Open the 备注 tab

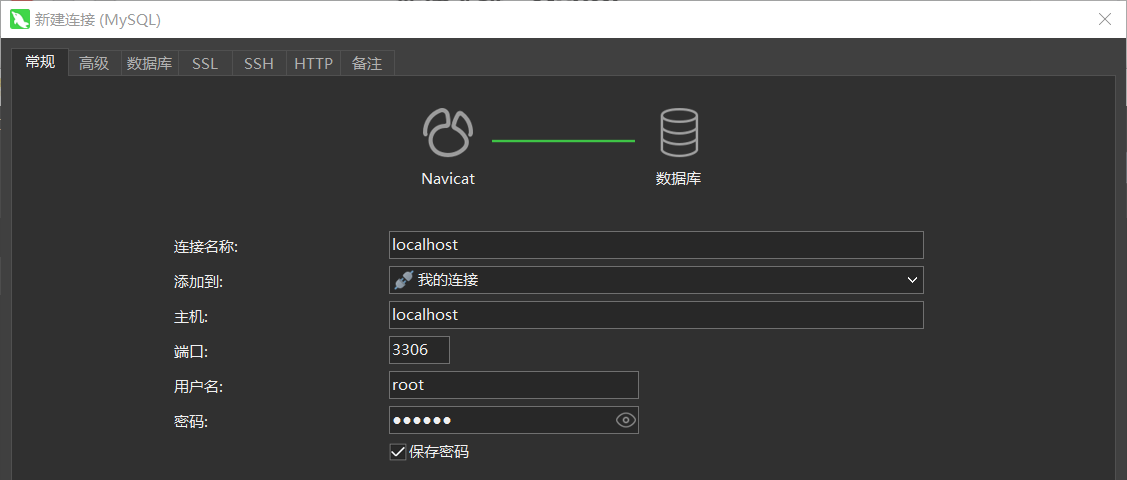pyautogui.click(x=367, y=63)
